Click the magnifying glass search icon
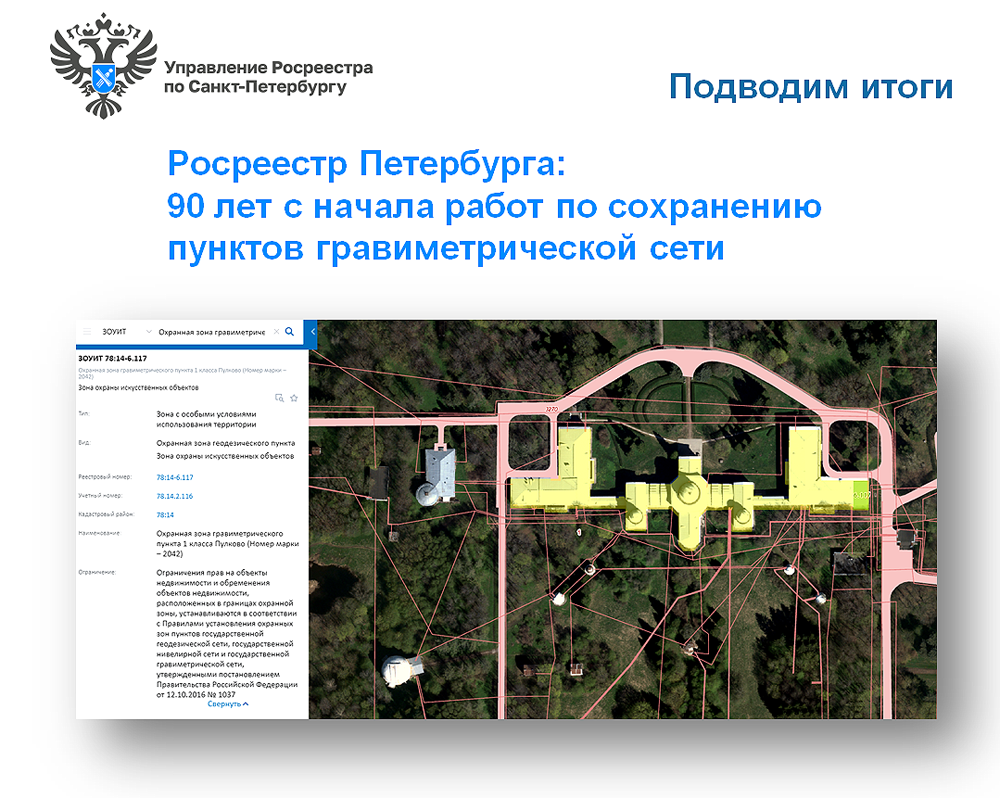This screenshot has width=1000, height=798. coord(290,331)
